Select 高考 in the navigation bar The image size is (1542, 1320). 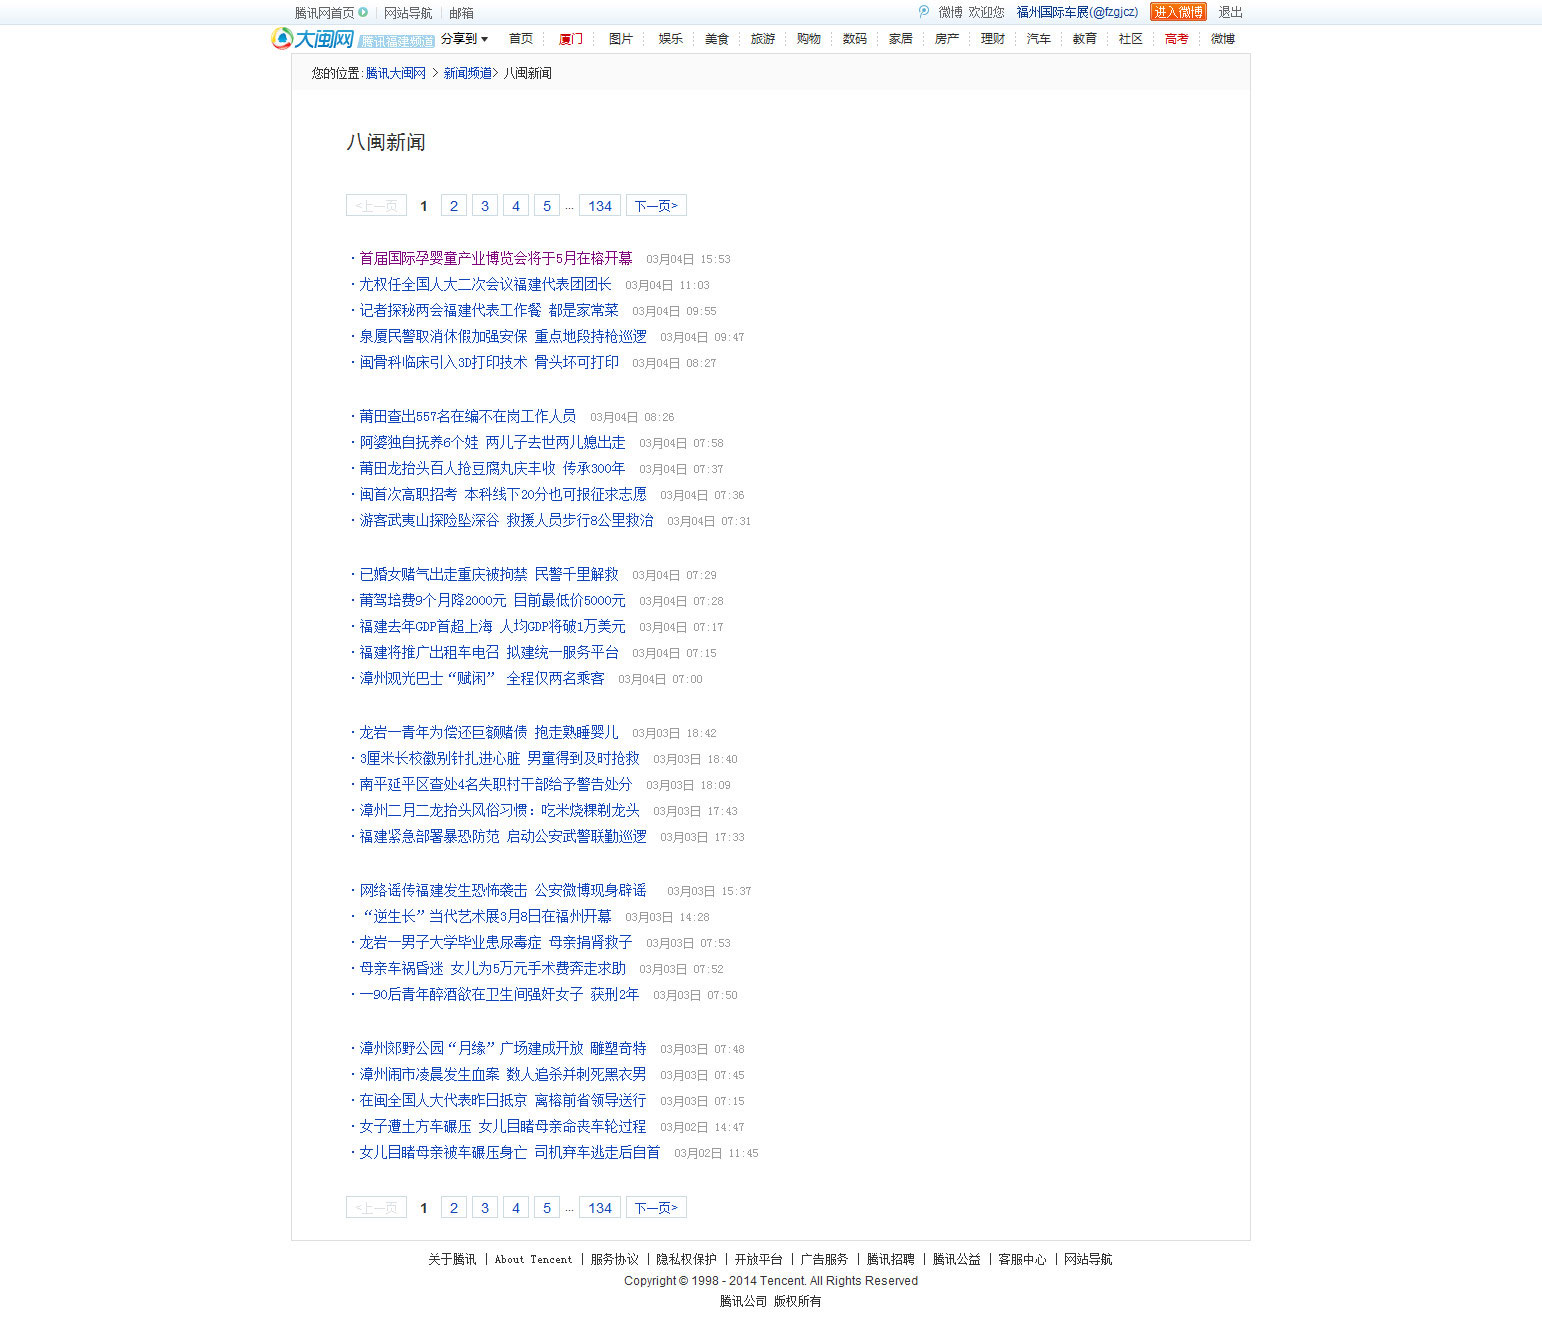(1176, 39)
